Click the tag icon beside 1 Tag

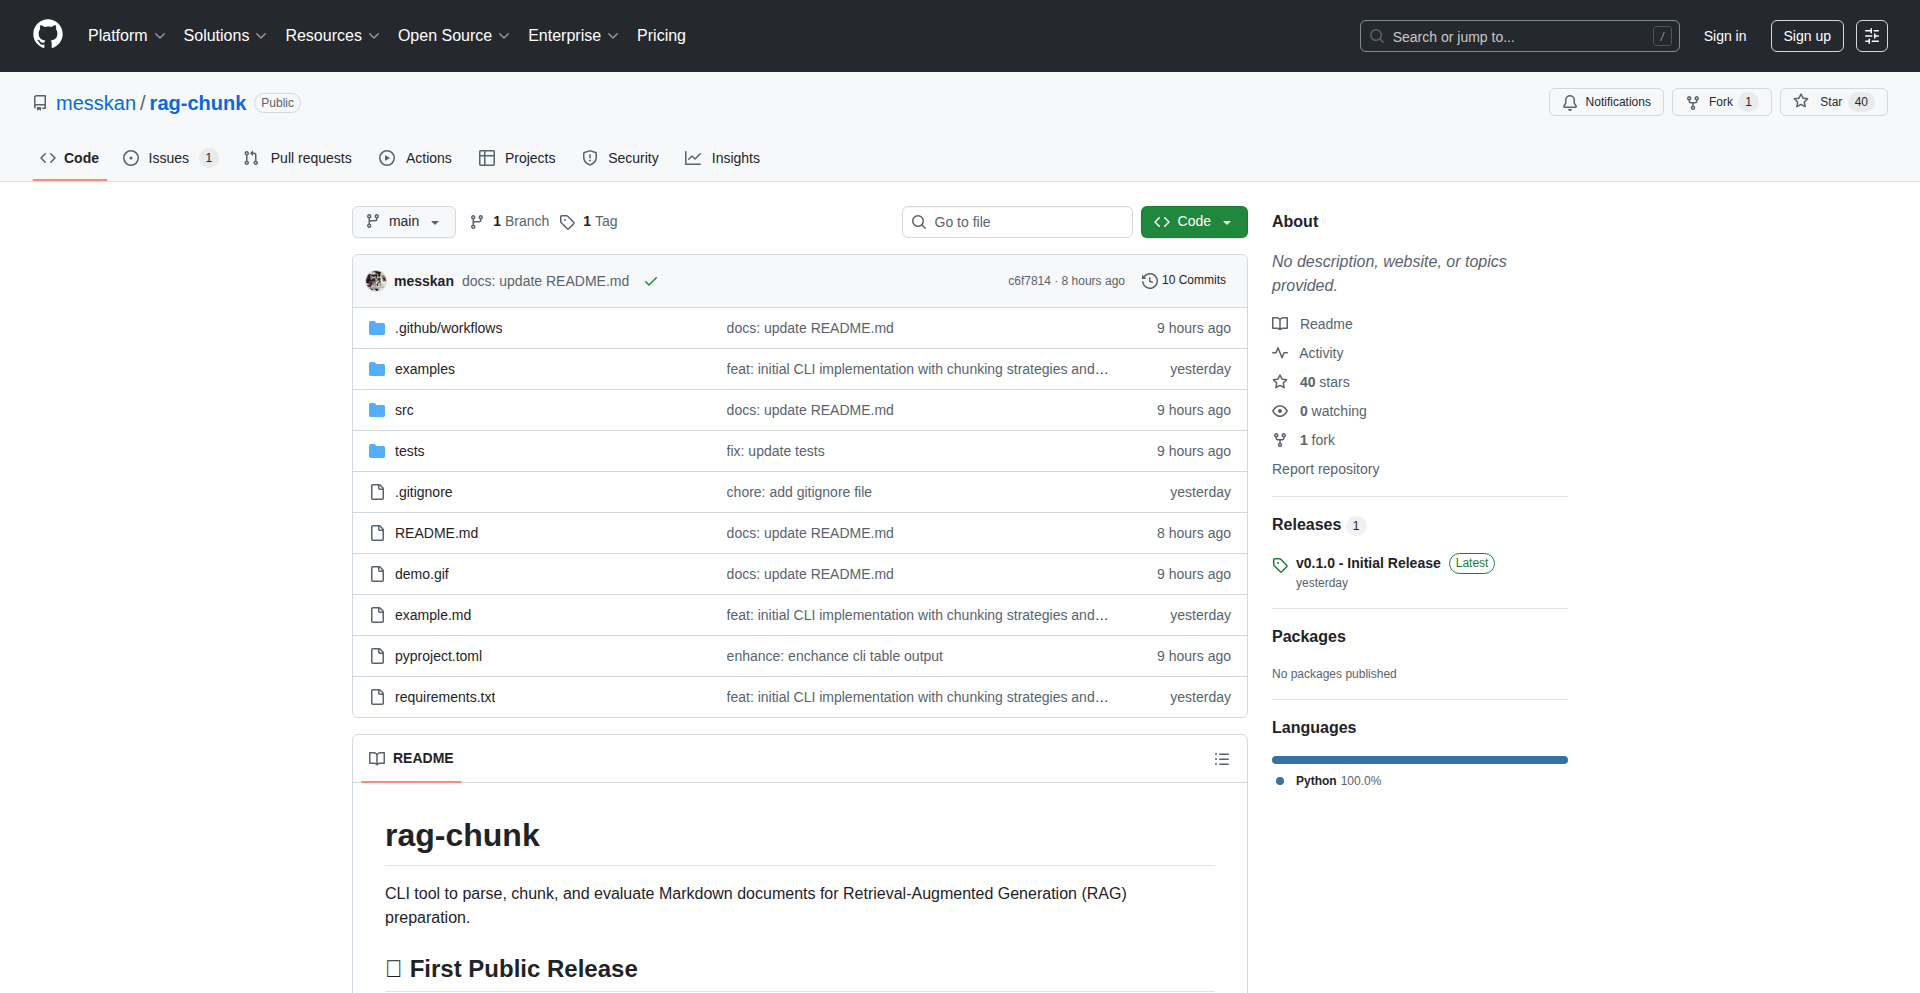(x=567, y=222)
